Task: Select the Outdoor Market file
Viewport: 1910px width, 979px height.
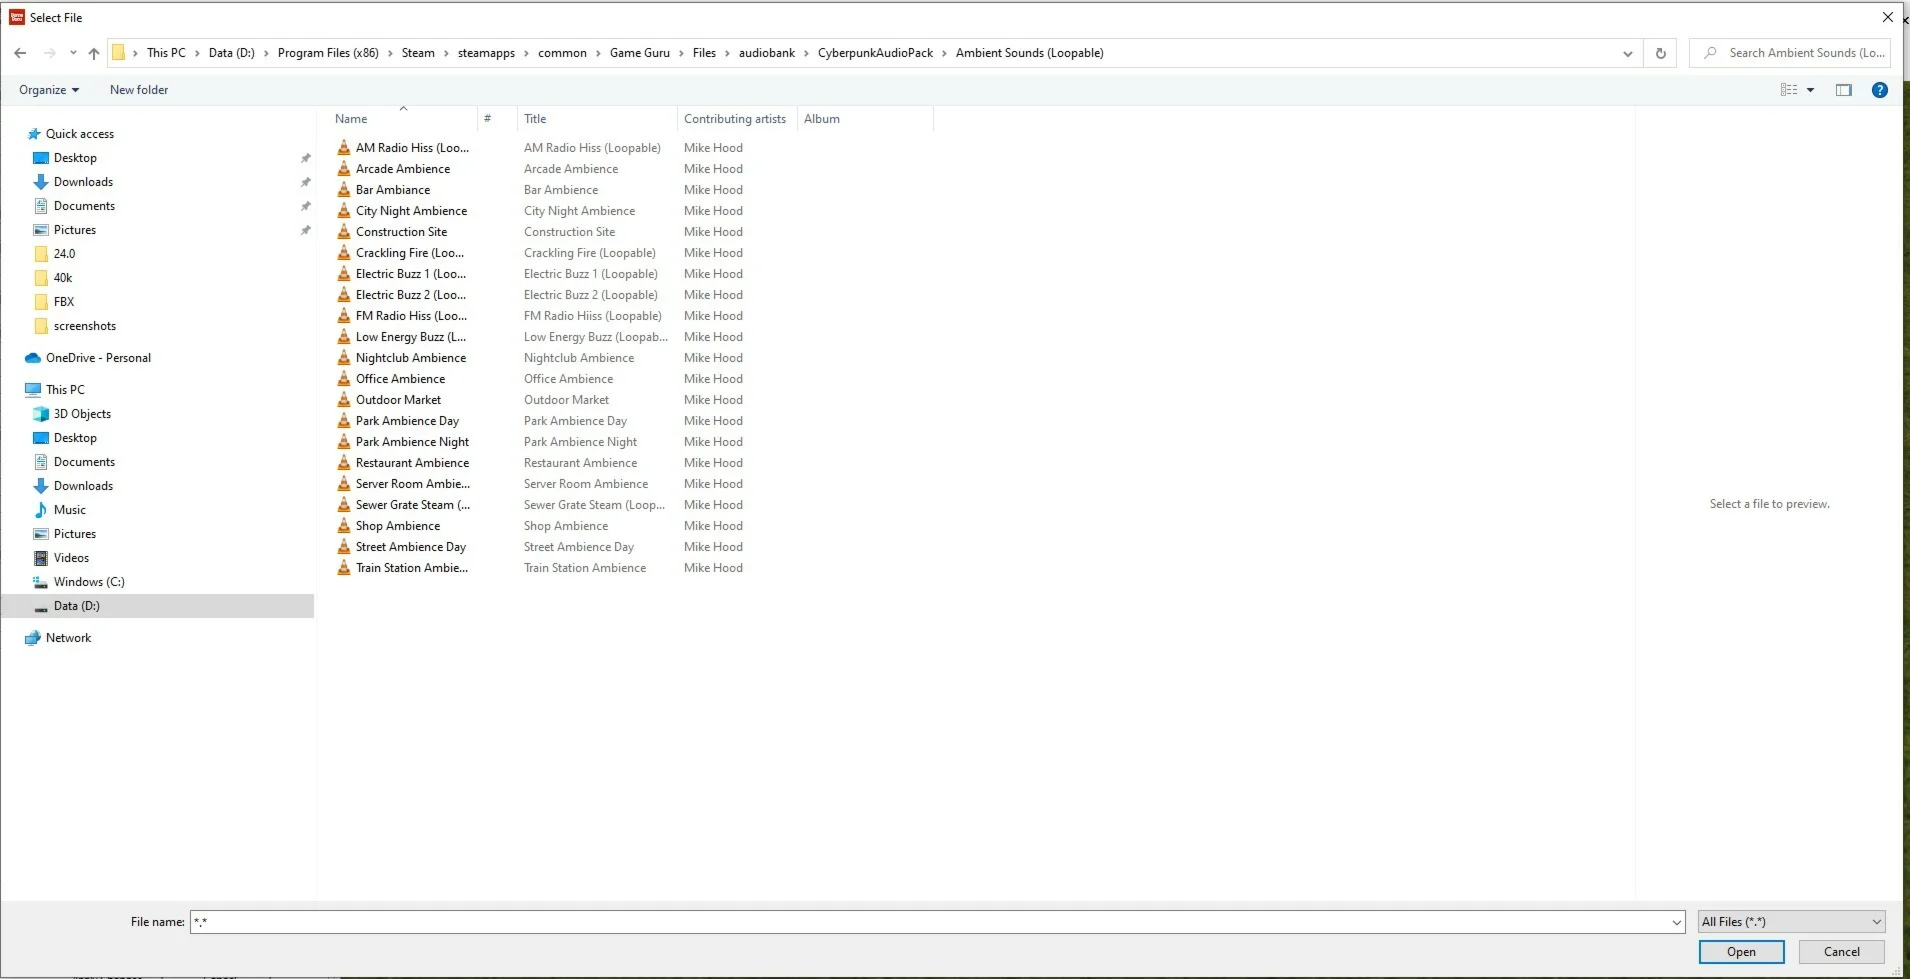Action: pos(398,400)
